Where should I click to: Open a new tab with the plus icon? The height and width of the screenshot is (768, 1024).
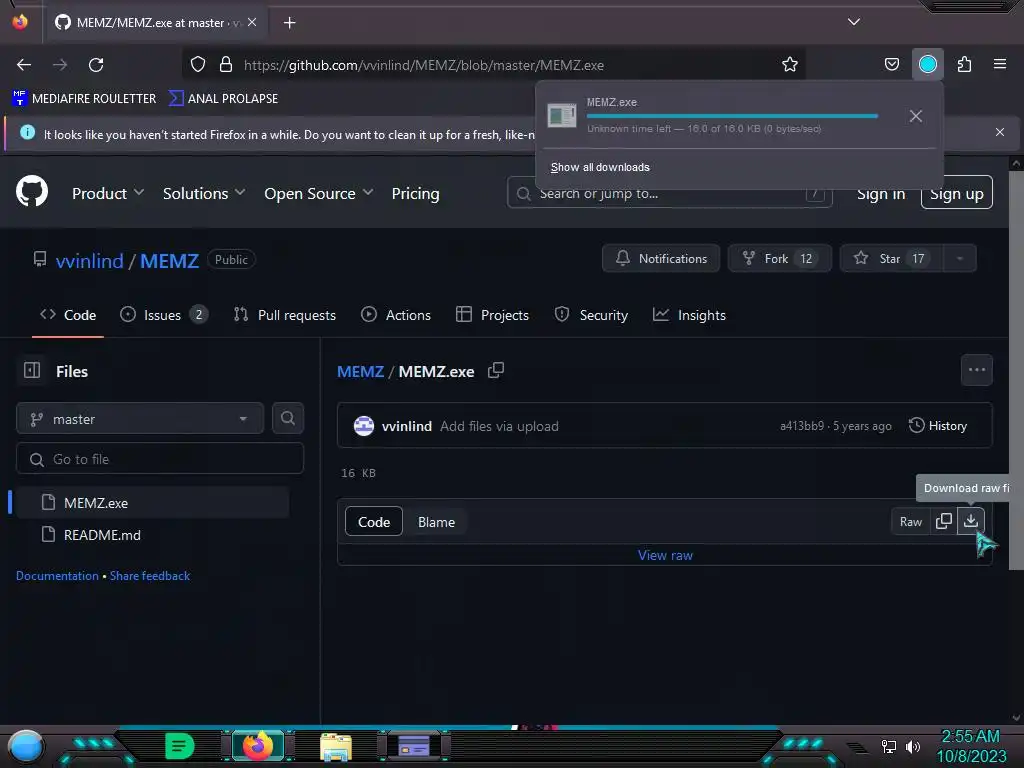point(289,23)
